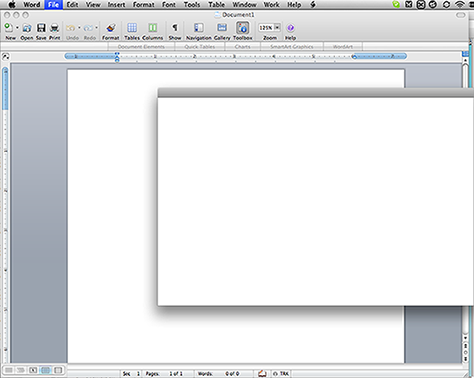
Task: Click the Sec 1 status bar entry
Action: pos(131,374)
